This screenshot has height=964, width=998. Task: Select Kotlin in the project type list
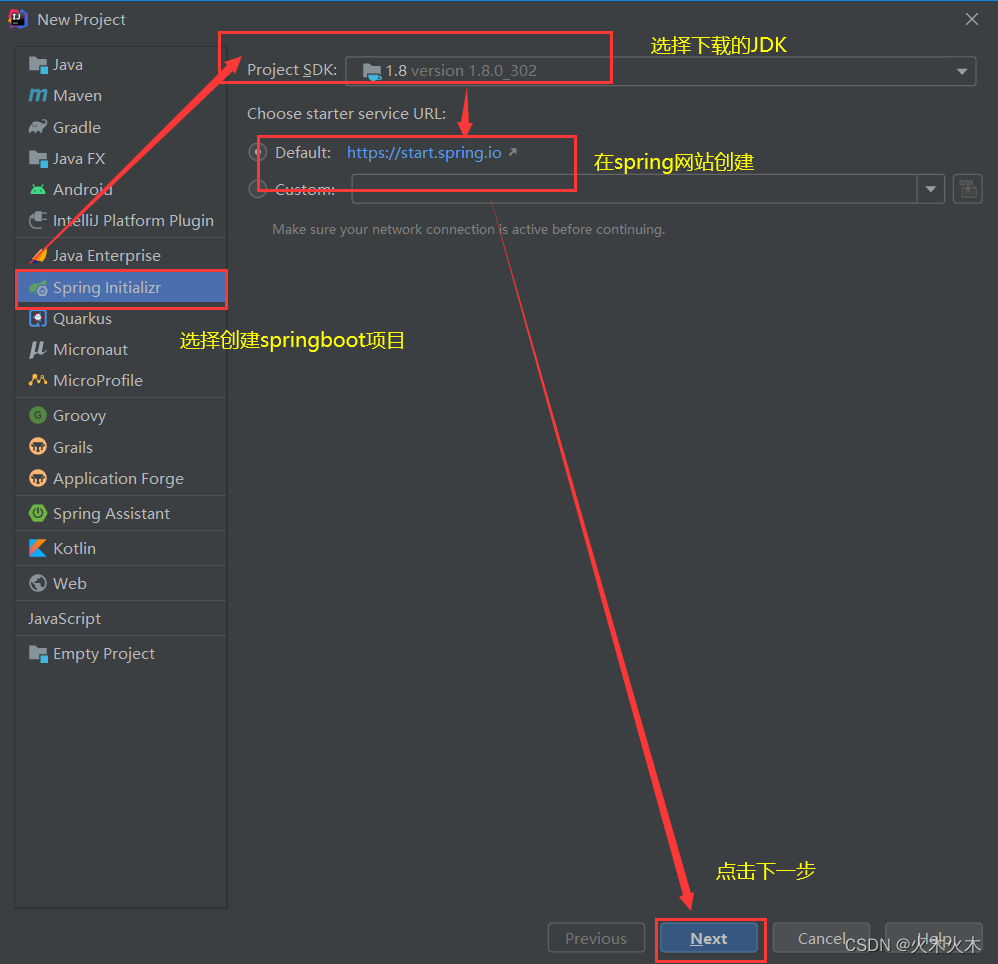point(74,548)
